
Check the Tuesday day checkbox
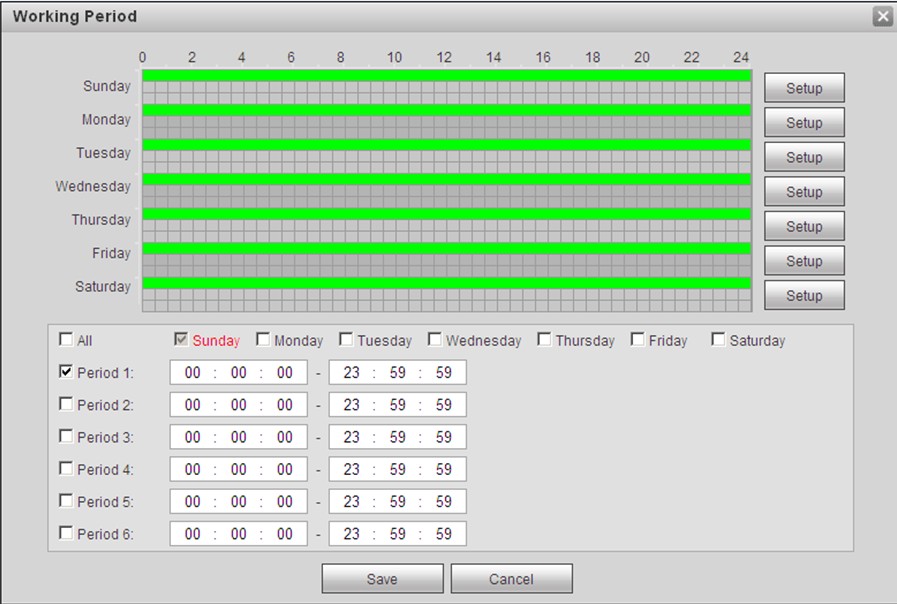click(x=346, y=339)
